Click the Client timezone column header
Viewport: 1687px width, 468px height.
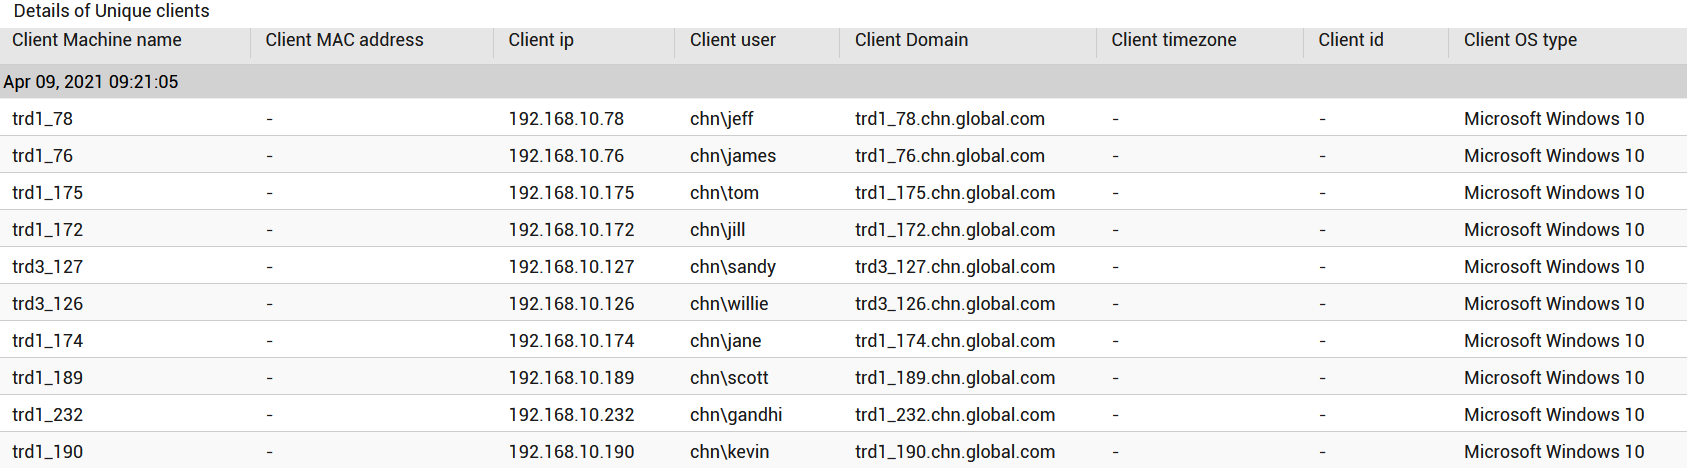pos(1174,40)
